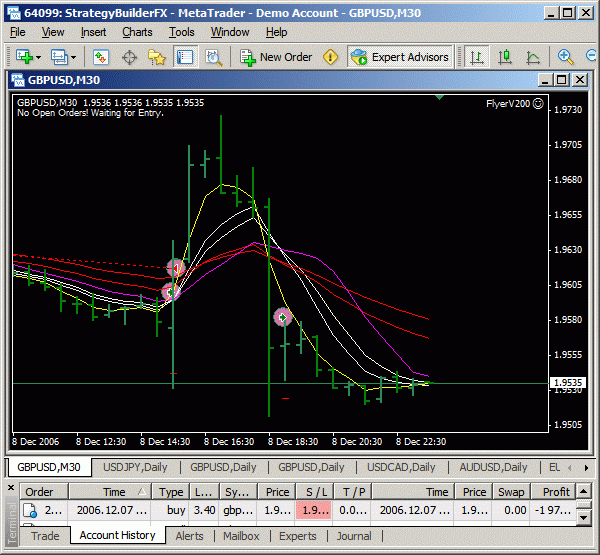Open the Tools menu
The height and width of the screenshot is (555, 600).
click(x=182, y=32)
